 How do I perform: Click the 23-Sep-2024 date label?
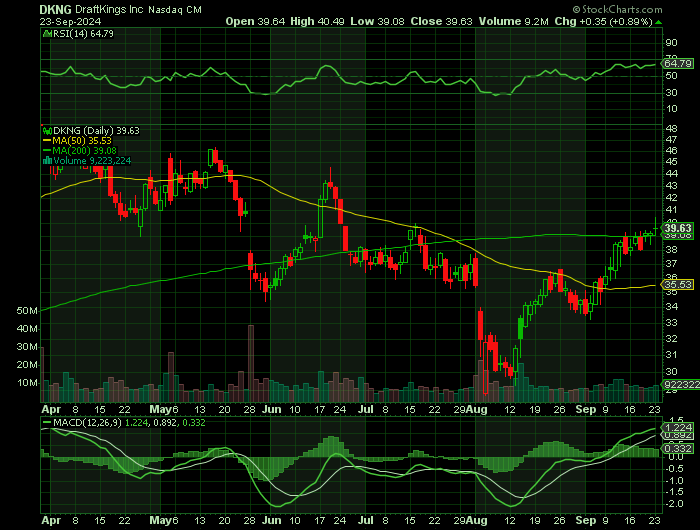tap(70, 21)
